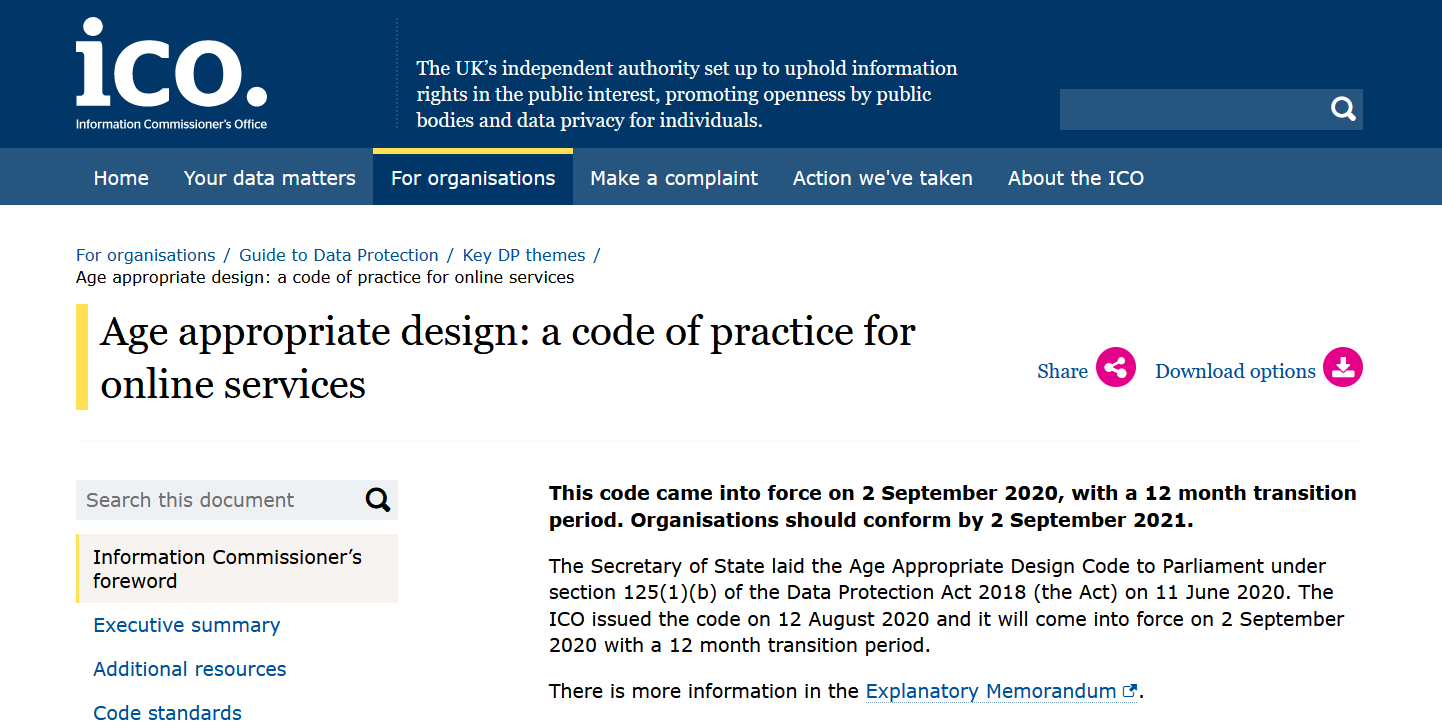Click the ICO logo in the header
This screenshot has width=1442, height=728.
click(171, 74)
